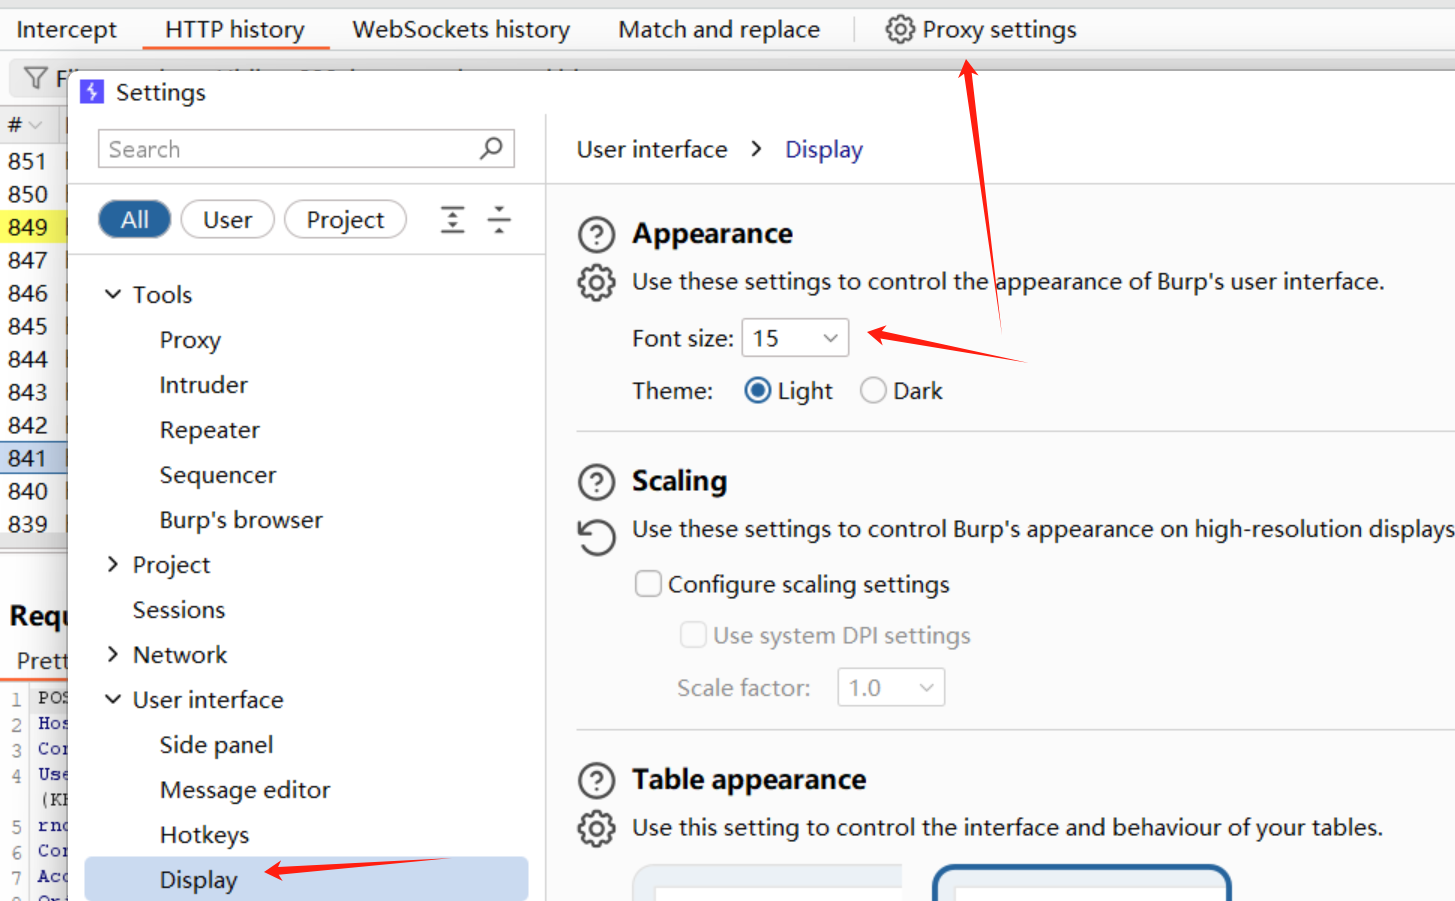1455x901 pixels.
Task: Open Match and replace tab
Action: (x=719, y=29)
